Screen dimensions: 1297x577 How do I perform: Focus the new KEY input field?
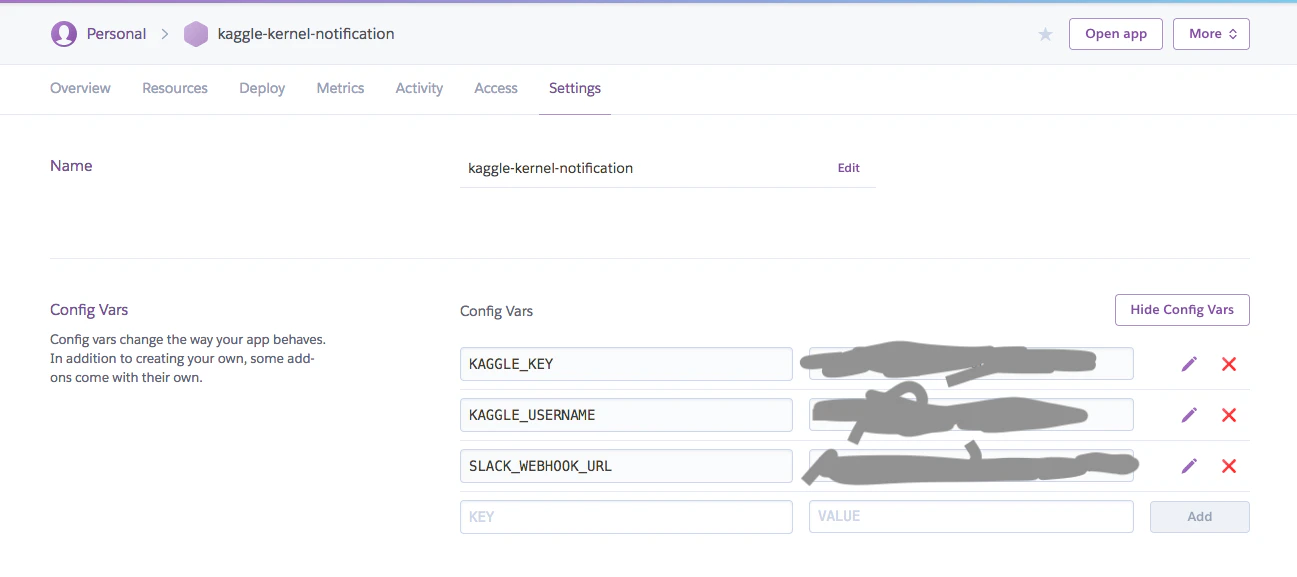(626, 517)
